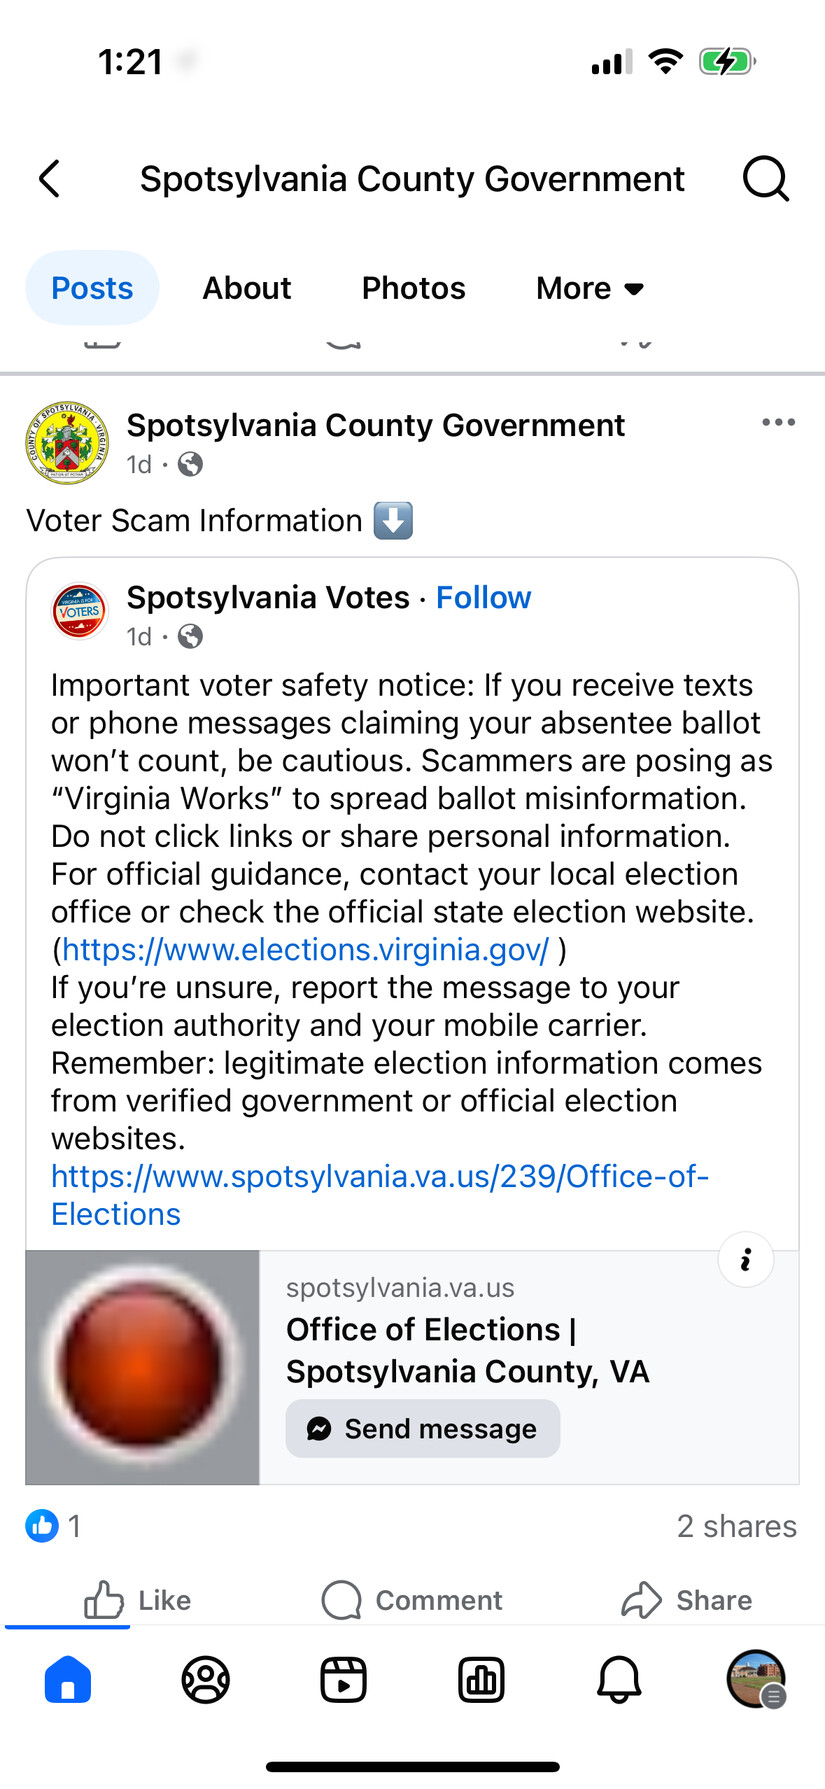Tap the link info icon
The height and width of the screenshot is (1789, 825).
(x=746, y=1260)
